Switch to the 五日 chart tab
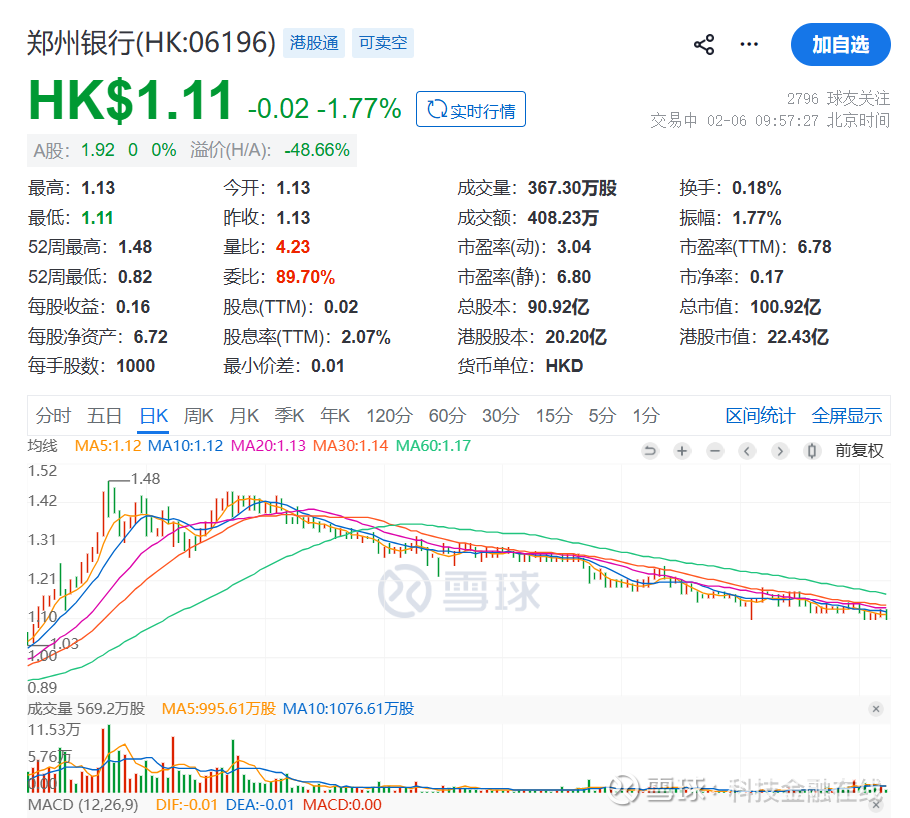 tap(104, 416)
